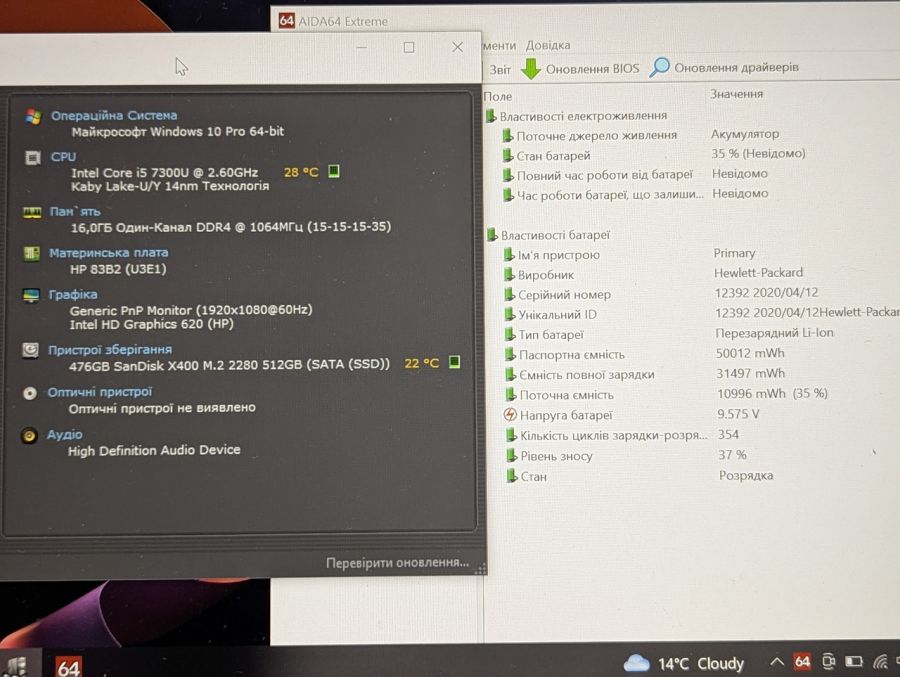The width and height of the screenshot is (900, 677).
Task: Click the CPU chip icon
Action: 33,157
